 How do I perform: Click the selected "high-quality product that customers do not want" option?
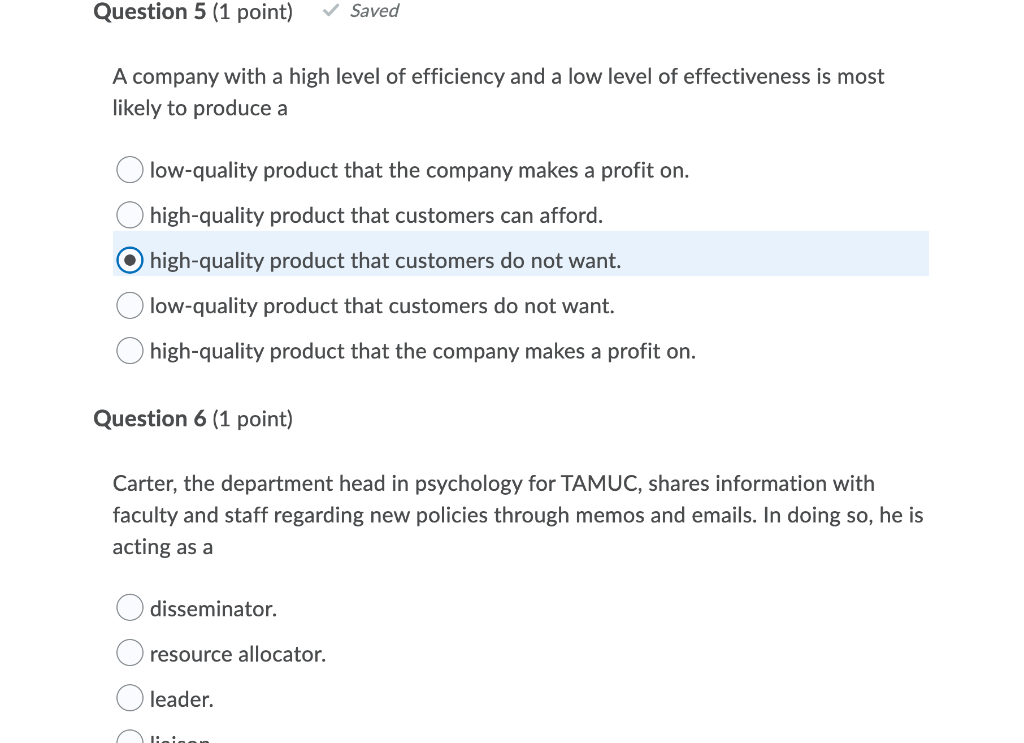coord(129,259)
